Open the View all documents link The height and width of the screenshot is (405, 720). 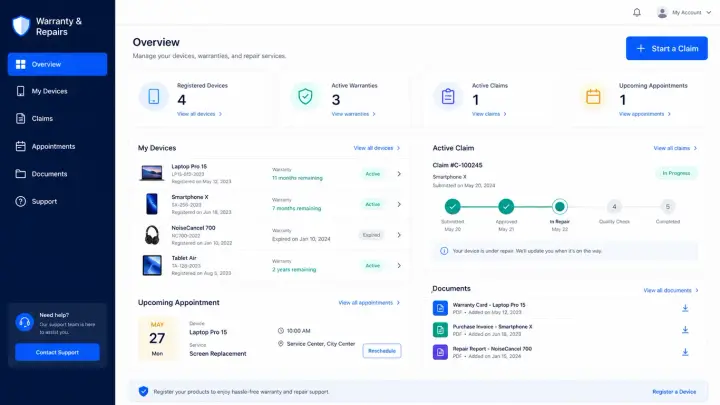(671, 290)
